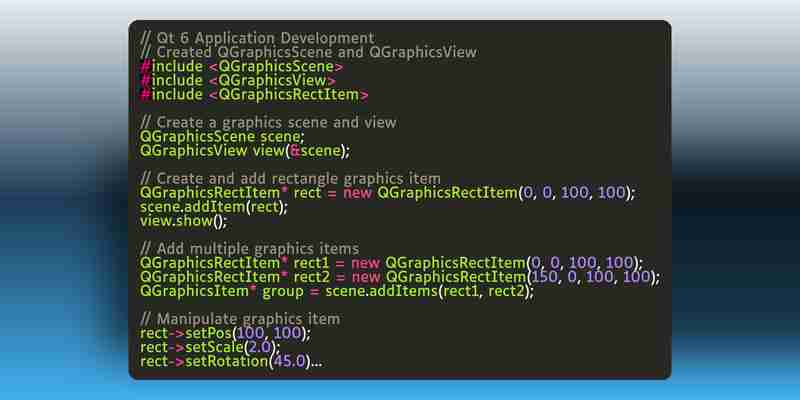Click the line "rect->setRotation(45.0)..."
The width and height of the screenshot is (800, 400).
point(231,362)
